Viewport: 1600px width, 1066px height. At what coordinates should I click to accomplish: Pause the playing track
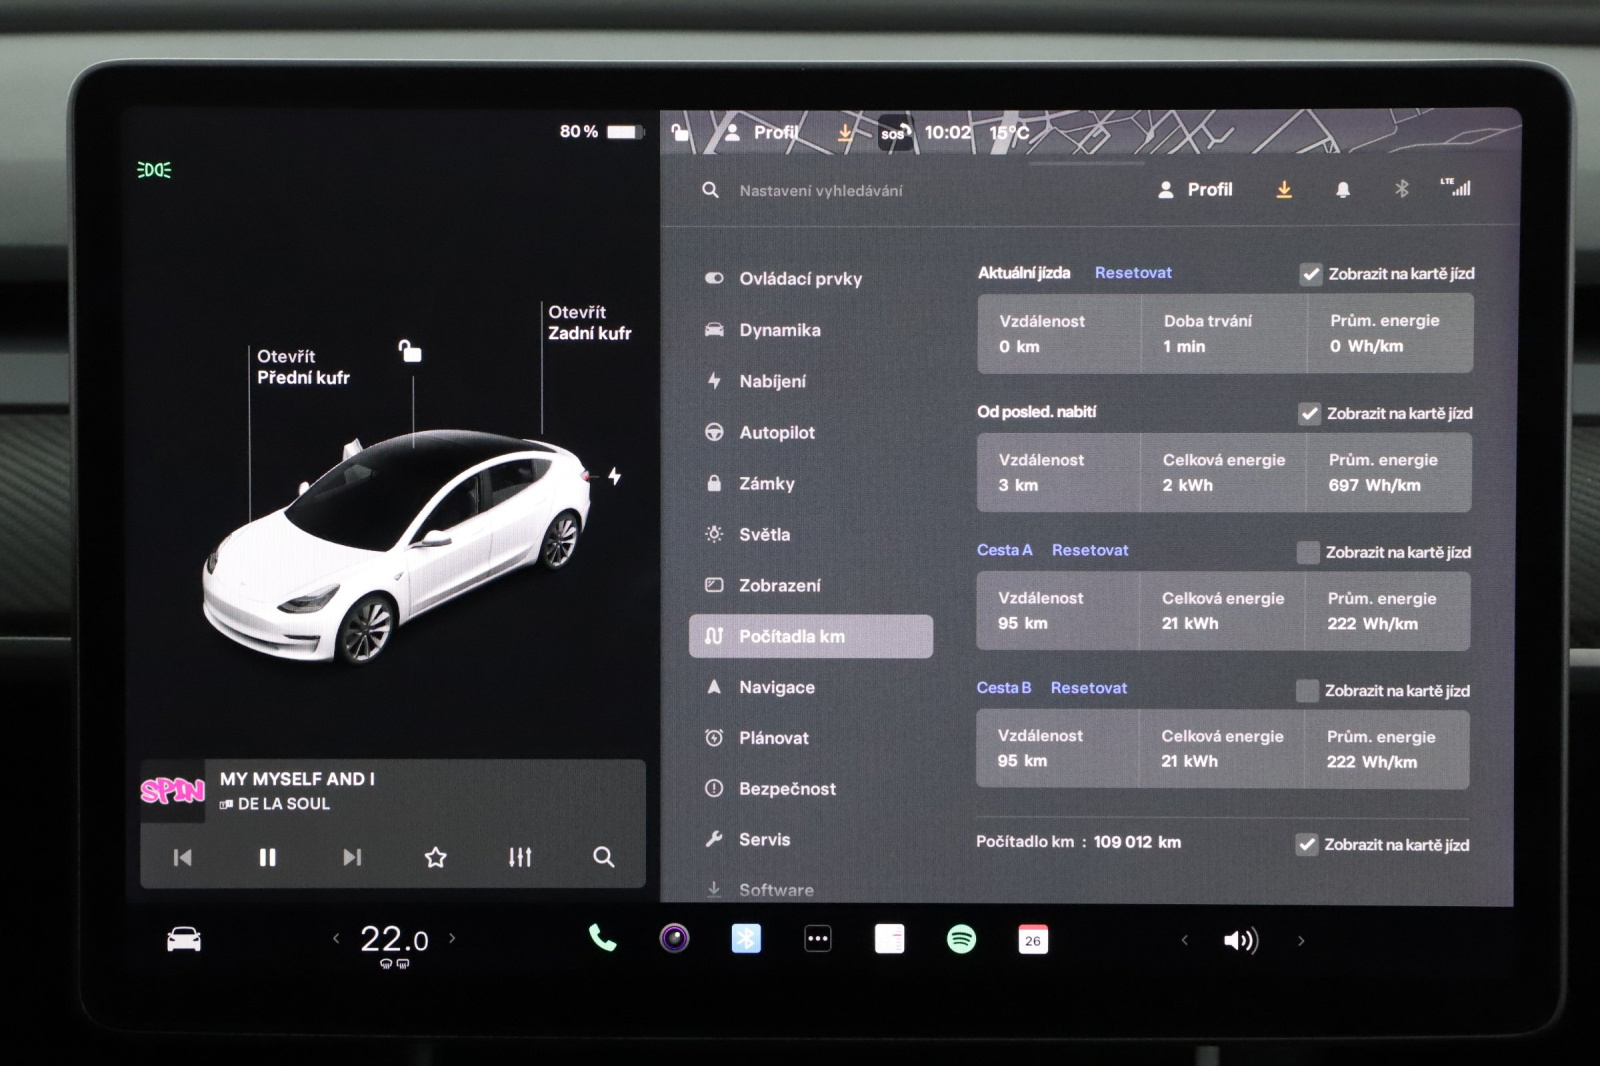267,857
